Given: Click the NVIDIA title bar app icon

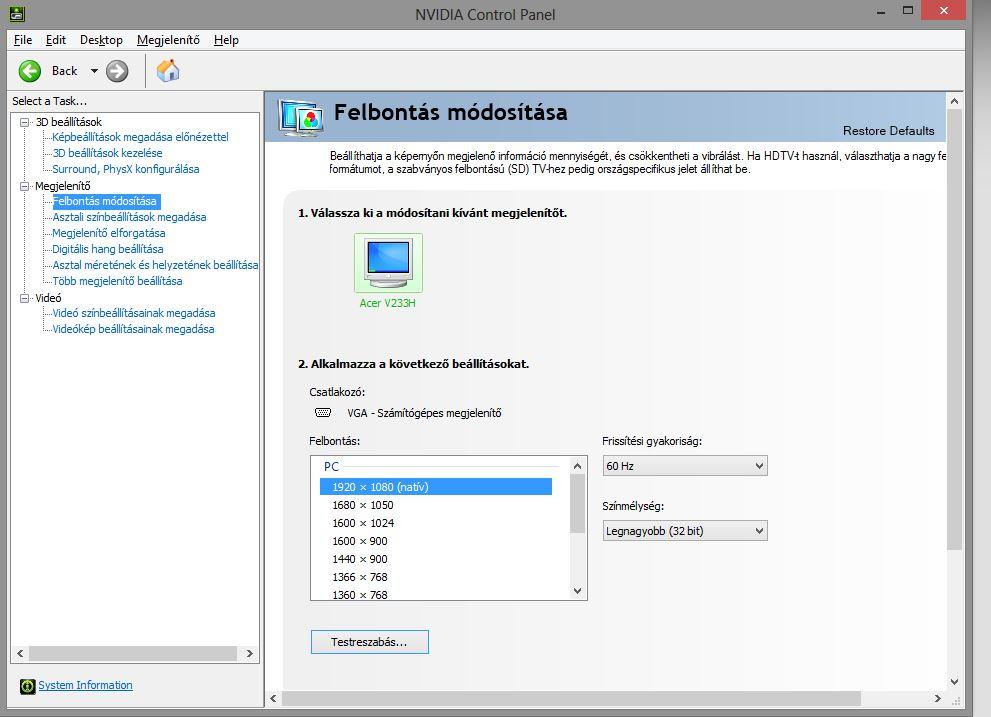Looking at the screenshot, I should [17, 13].
